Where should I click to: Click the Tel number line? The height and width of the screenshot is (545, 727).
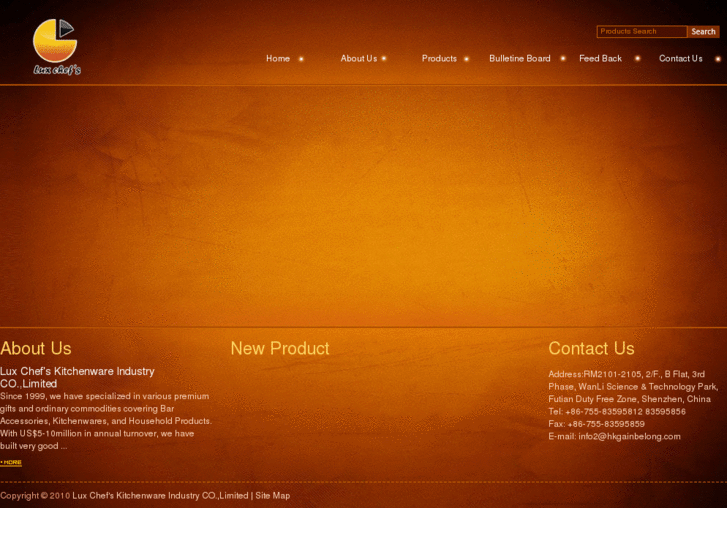(x=617, y=411)
